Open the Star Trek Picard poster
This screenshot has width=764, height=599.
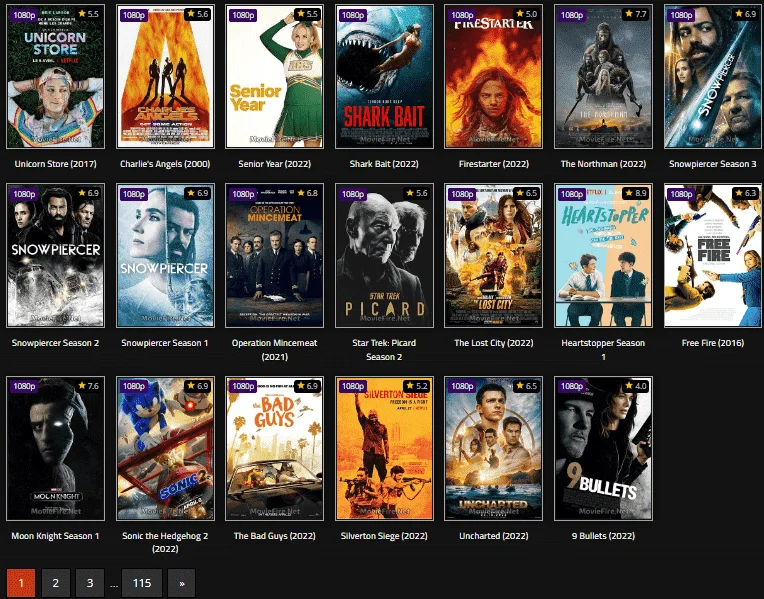coord(384,255)
